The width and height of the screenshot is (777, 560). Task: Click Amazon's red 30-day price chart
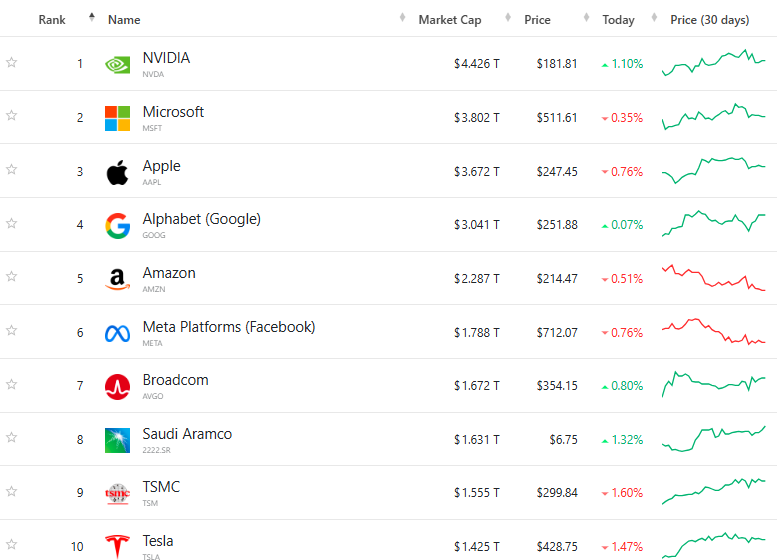713,278
